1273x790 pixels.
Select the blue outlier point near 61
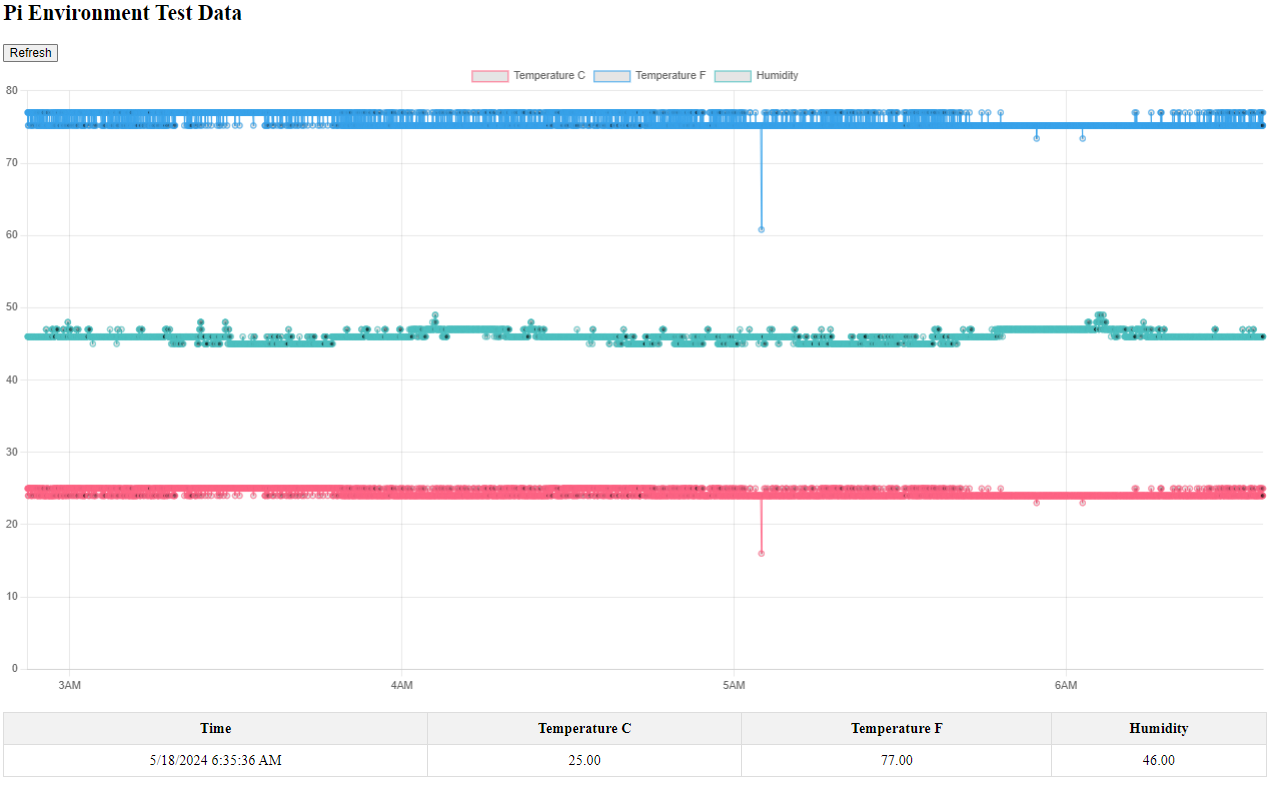pyautogui.click(x=761, y=230)
